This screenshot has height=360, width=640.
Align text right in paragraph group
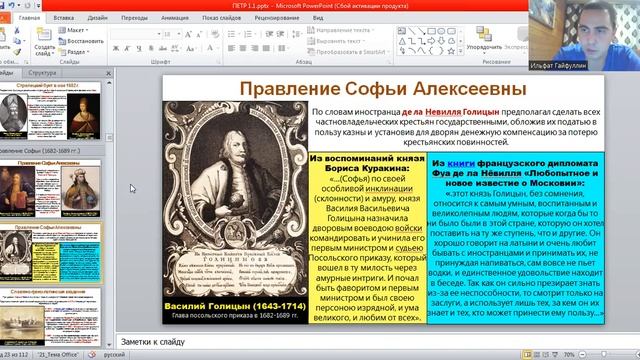[x=255, y=49]
